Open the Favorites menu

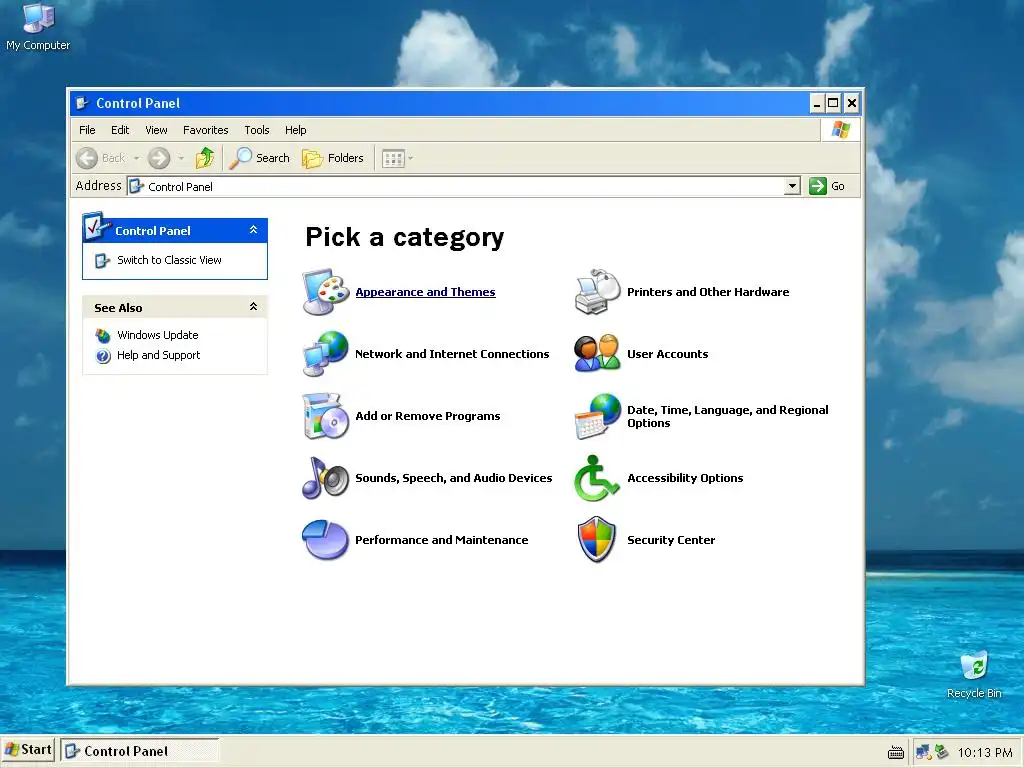coord(206,130)
